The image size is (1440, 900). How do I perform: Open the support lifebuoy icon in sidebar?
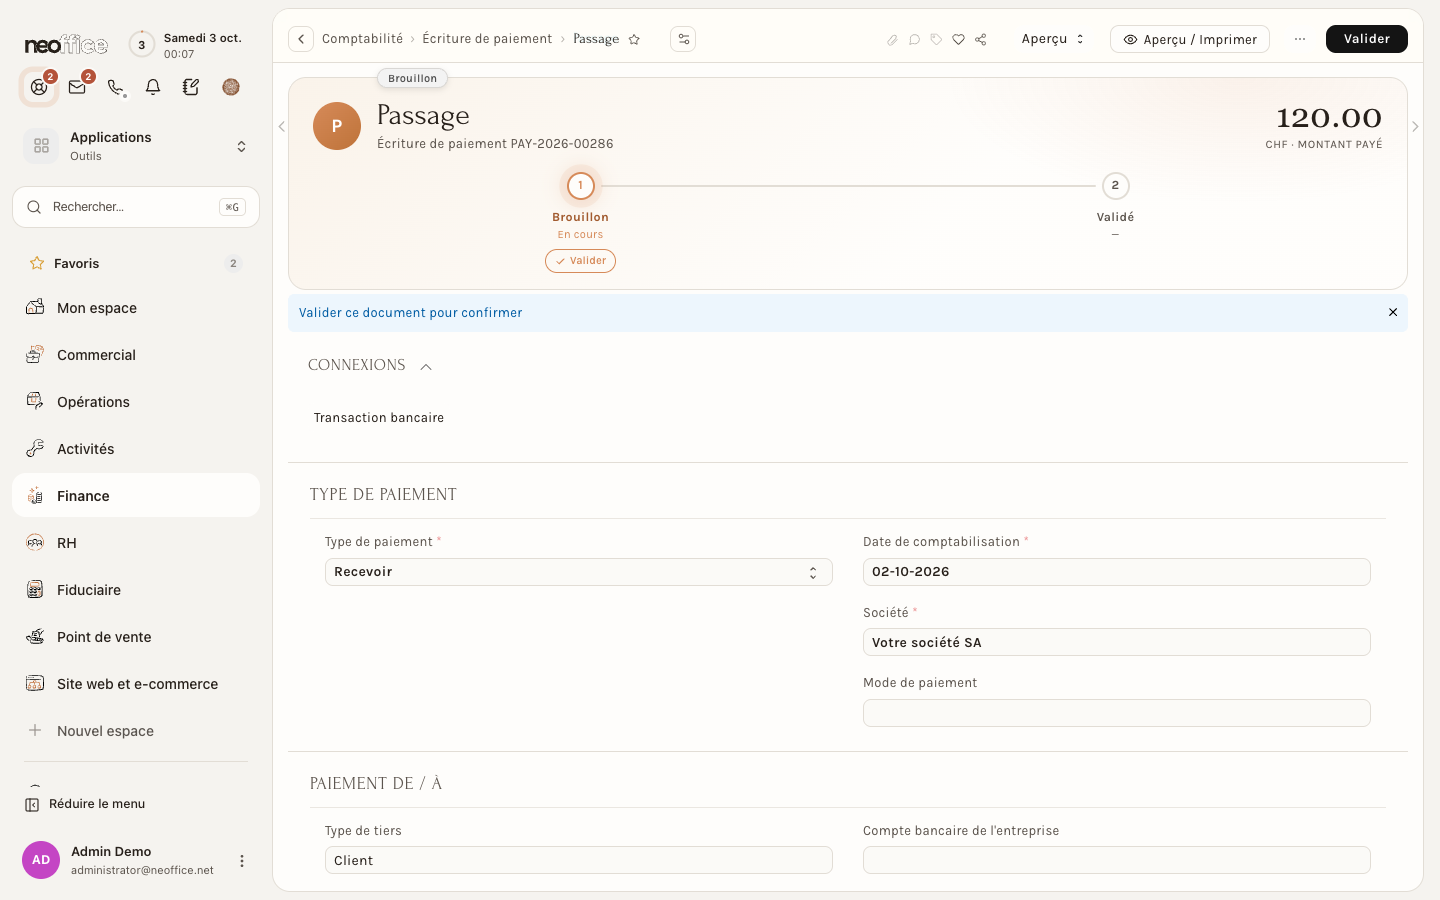tap(39, 87)
